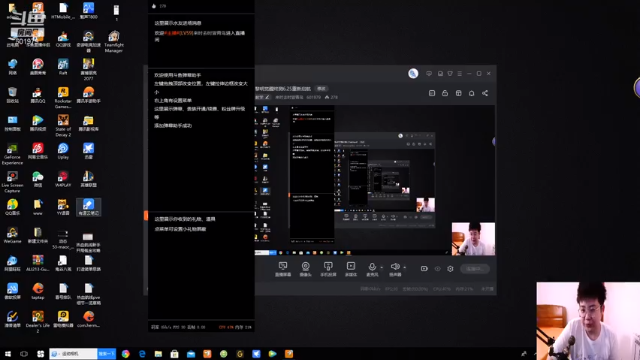Open Mail app from taskbar

pyautogui.click(x=191, y=354)
